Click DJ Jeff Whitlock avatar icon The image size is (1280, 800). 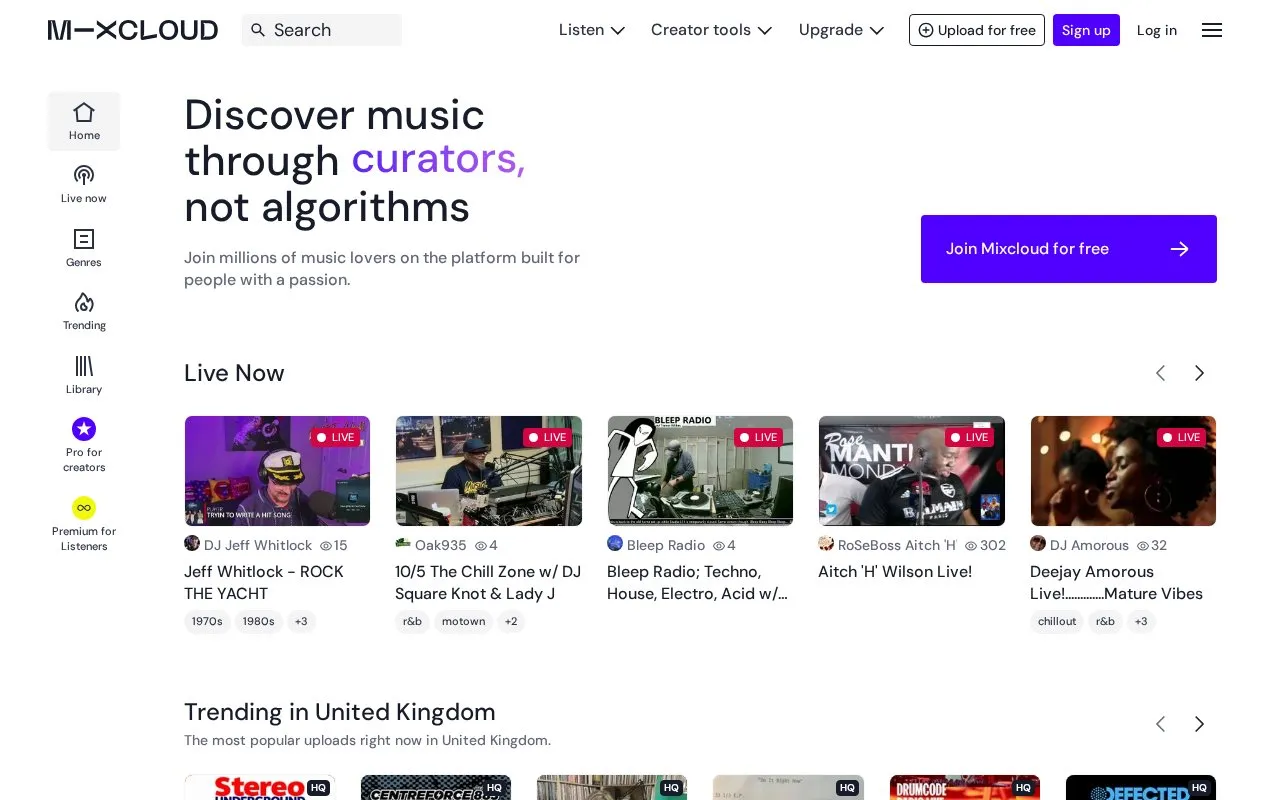192,543
